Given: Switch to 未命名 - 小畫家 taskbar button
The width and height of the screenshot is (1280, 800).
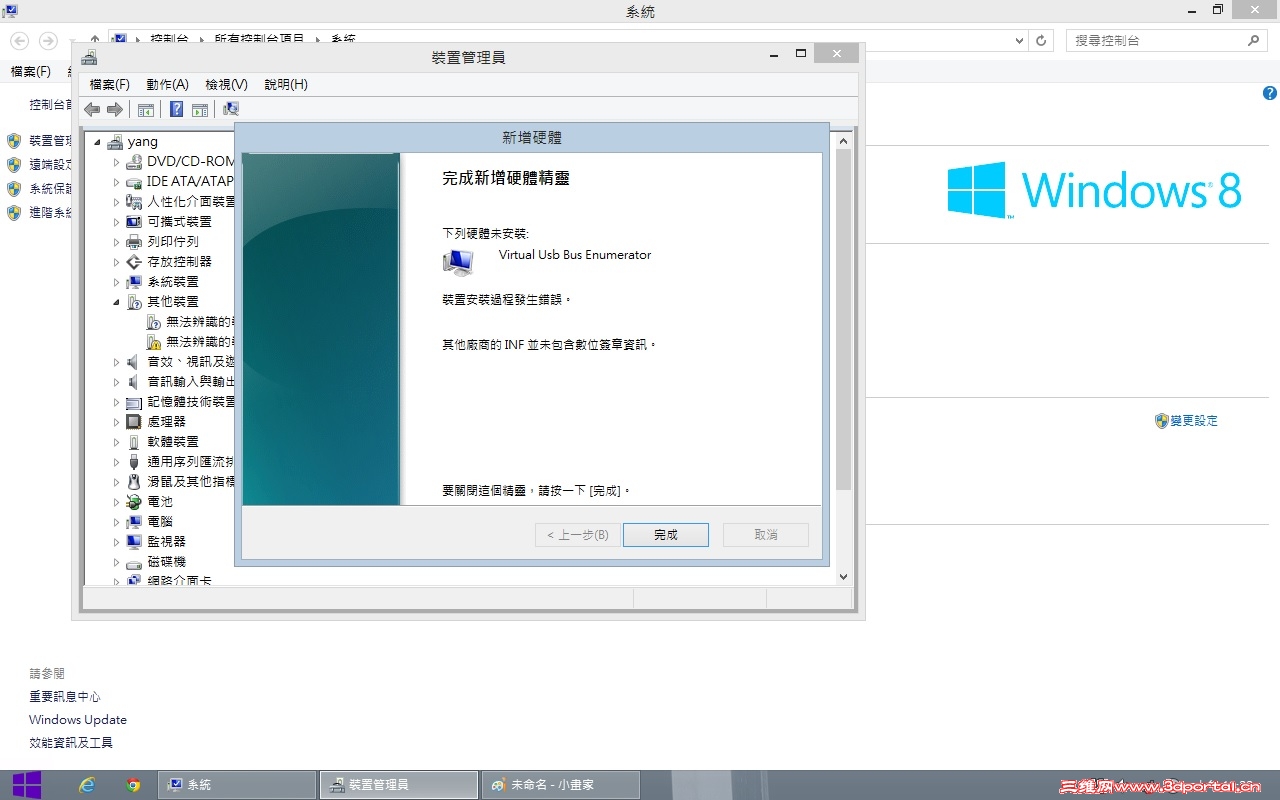Looking at the screenshot, I should [561, 785].
